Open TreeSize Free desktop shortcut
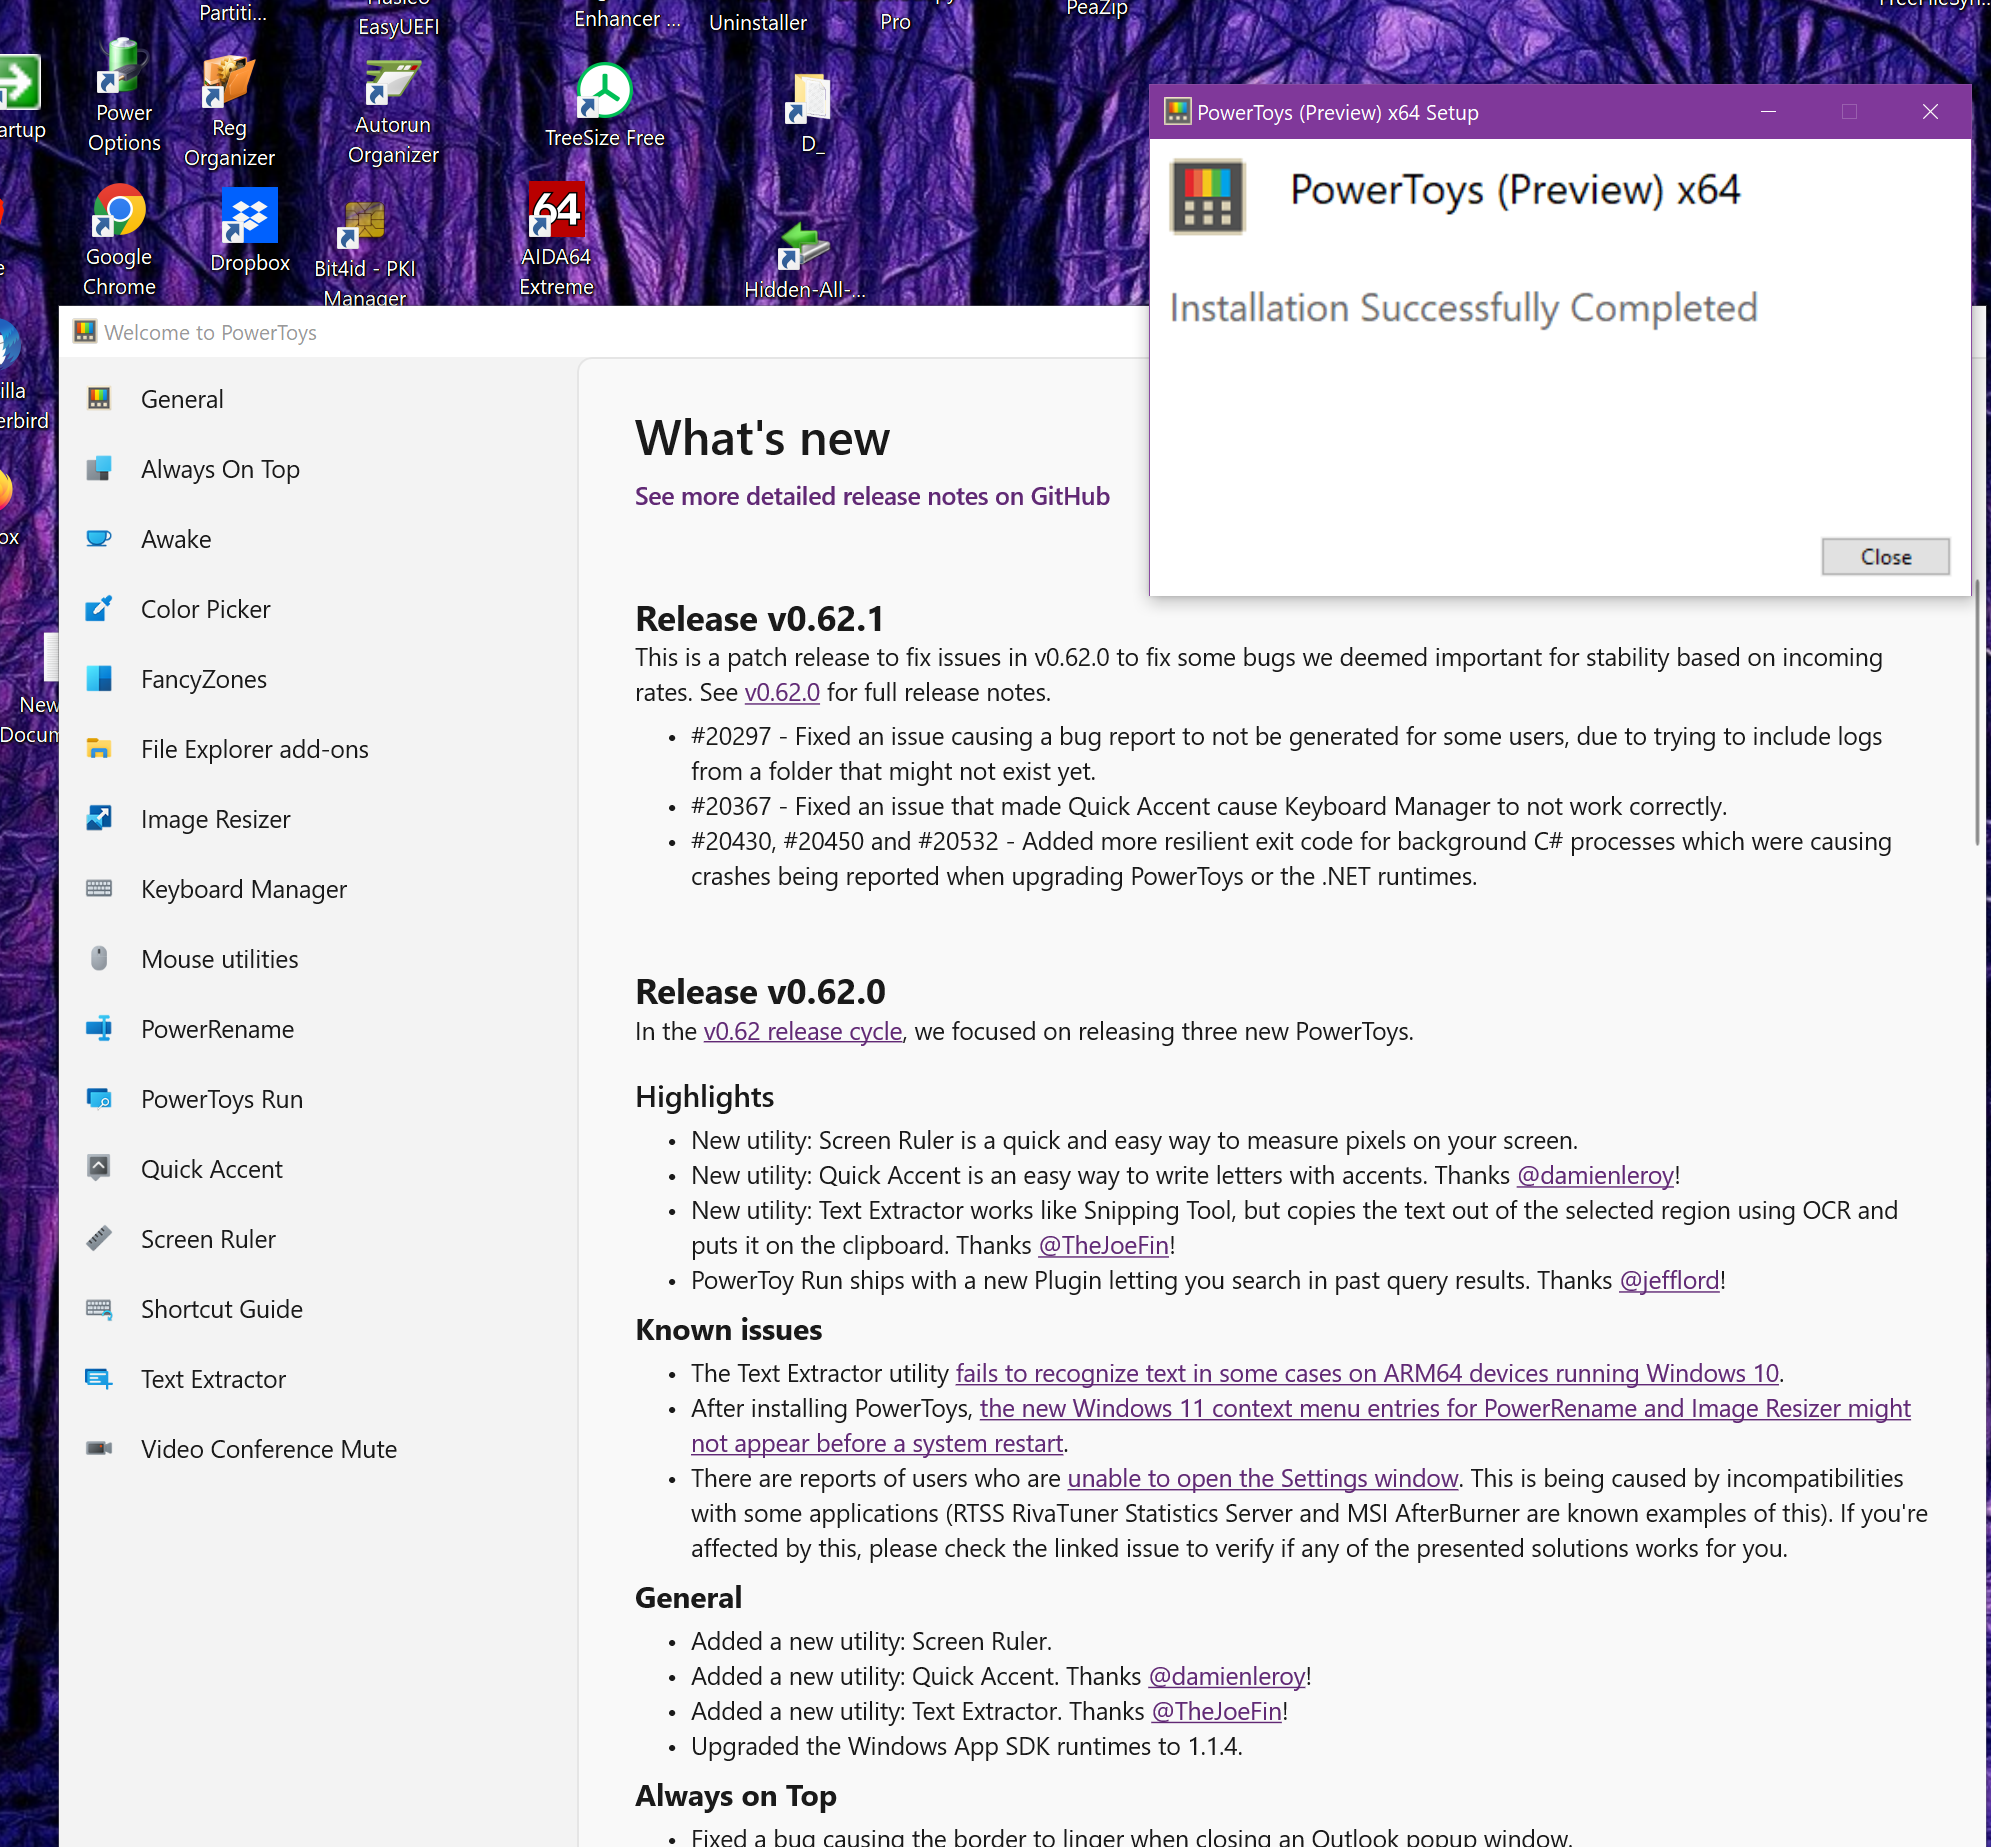 tap(604, 95)
